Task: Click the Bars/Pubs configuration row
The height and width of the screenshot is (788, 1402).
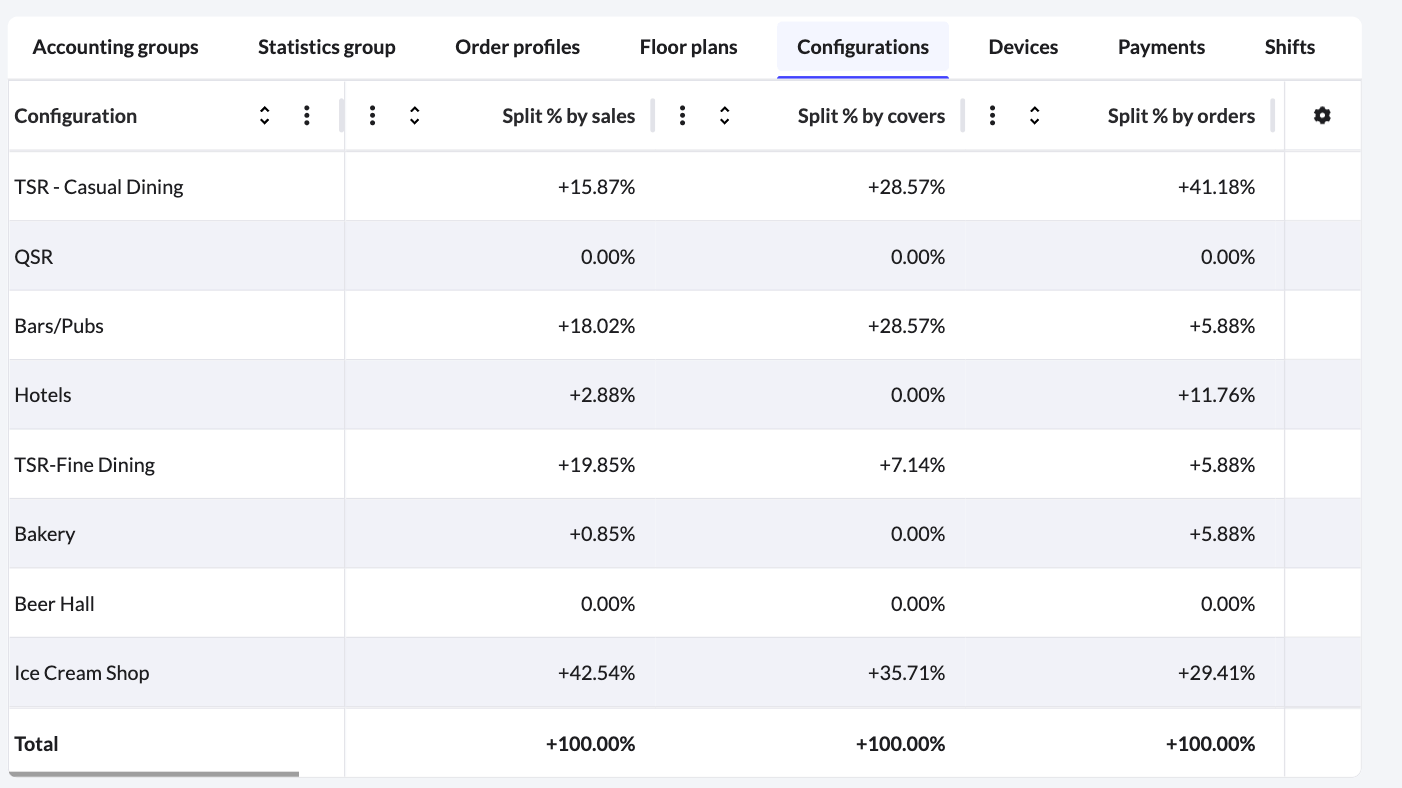Action: tap(59, 326)
